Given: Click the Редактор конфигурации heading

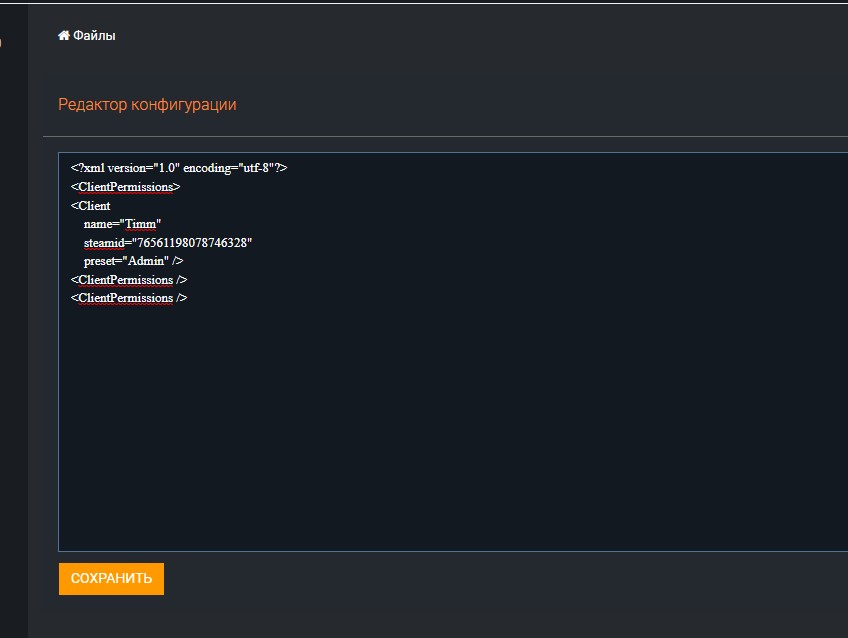Looking at the screenshot, I should pos(147,104).
